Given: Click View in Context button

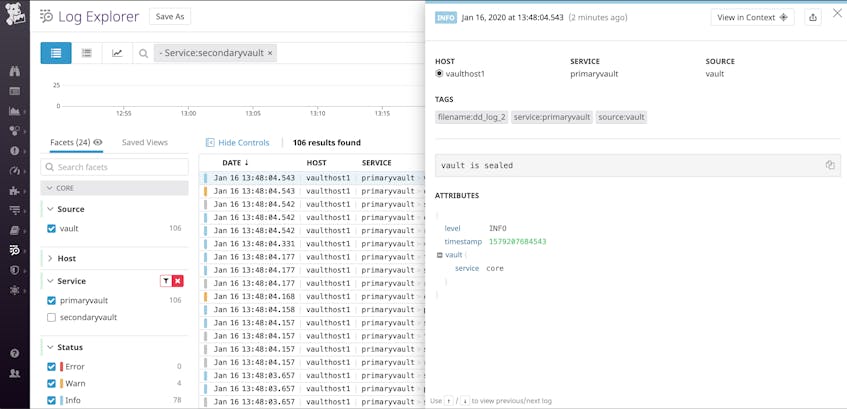Looking at the screenshot, I should (752, 17).
